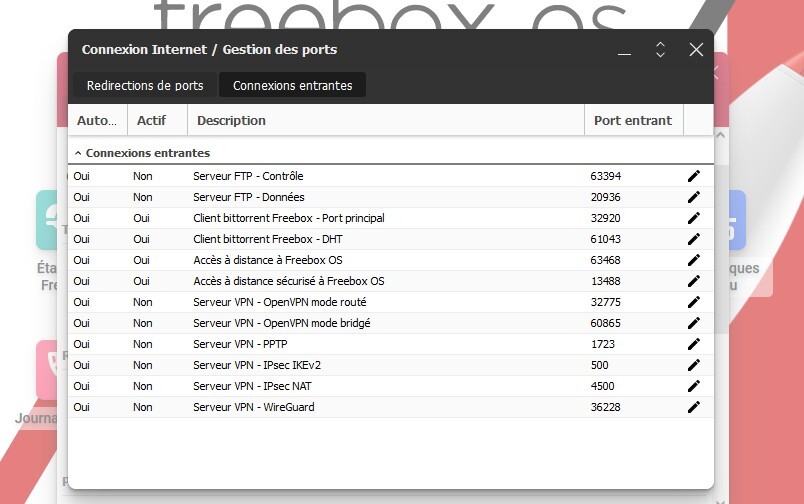
Task: Edit Client bittorrent Freebox - Port principal
Action: [x=694, y=218]
